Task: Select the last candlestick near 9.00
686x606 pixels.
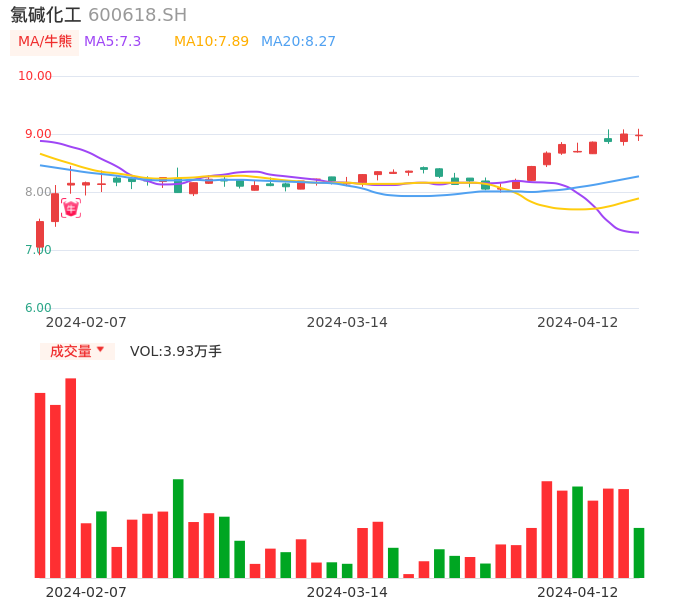Action: [x=639, y=135]
